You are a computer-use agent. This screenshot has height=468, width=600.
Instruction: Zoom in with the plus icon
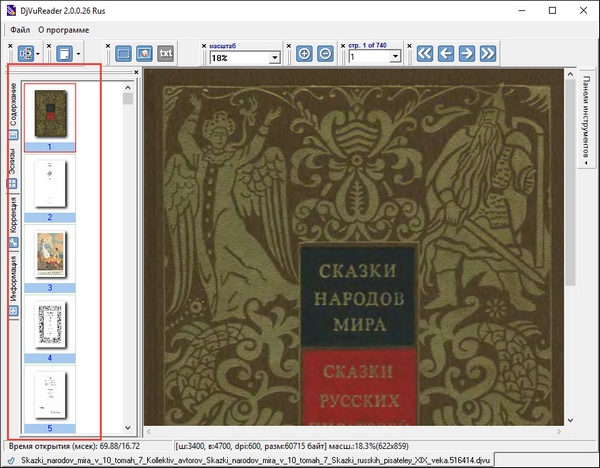304,54
